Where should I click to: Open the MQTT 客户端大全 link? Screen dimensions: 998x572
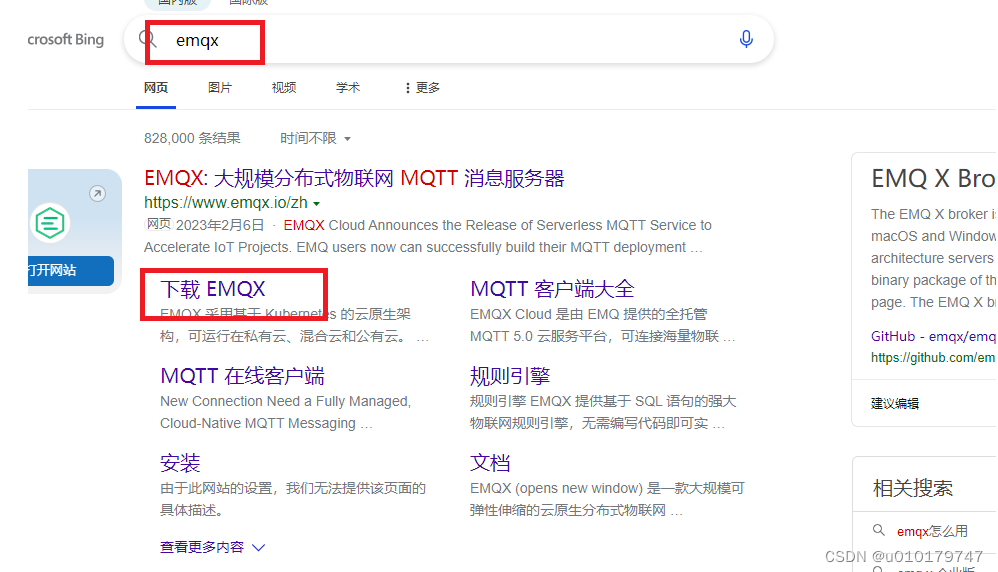[x=552, y=289]
